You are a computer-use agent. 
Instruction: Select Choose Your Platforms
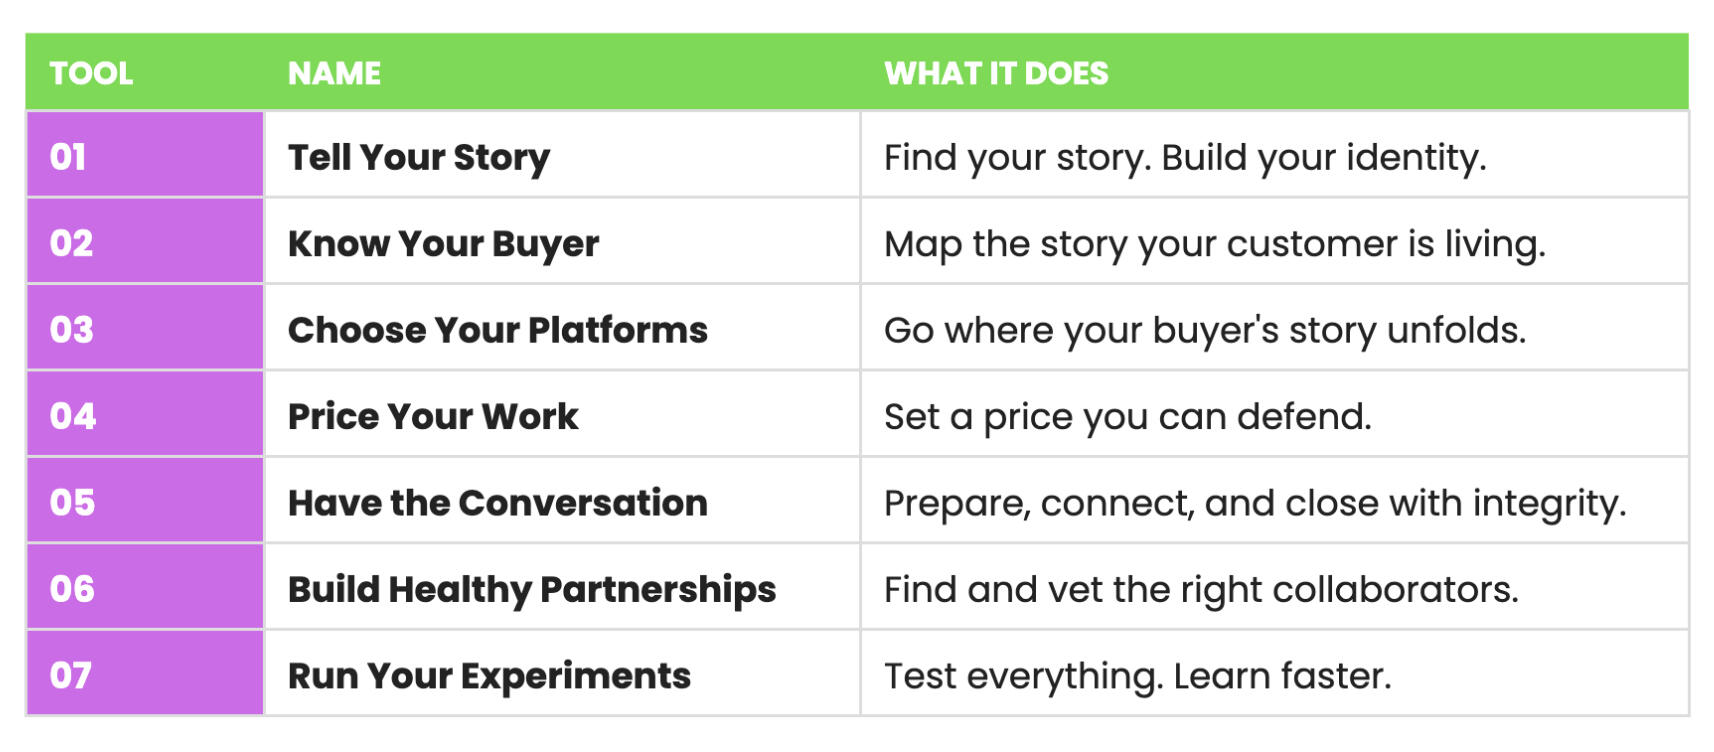point(497,330)
